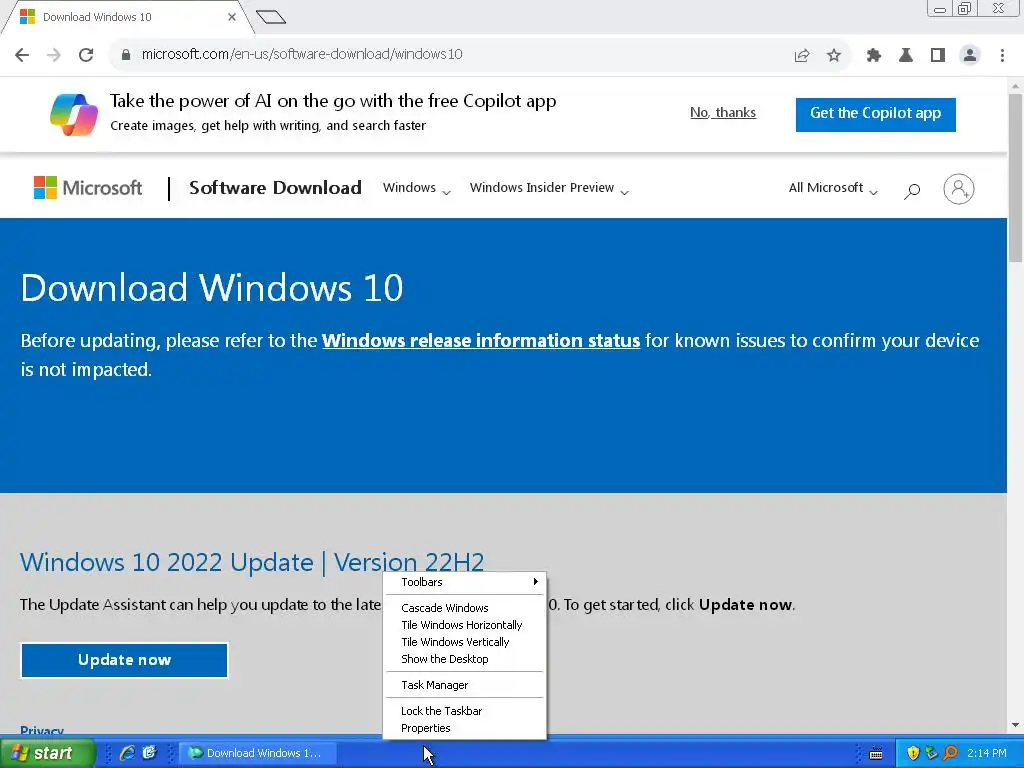
Task: Click the Software Download heading link
Action: tap(275, 188)
